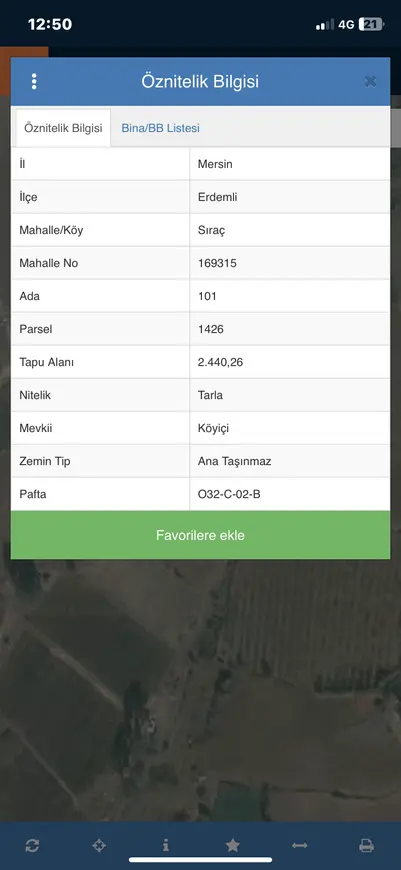401x870 pixels.
Task: Tap the refresh icon in bottom toolbar
Action: pos(32,846)
